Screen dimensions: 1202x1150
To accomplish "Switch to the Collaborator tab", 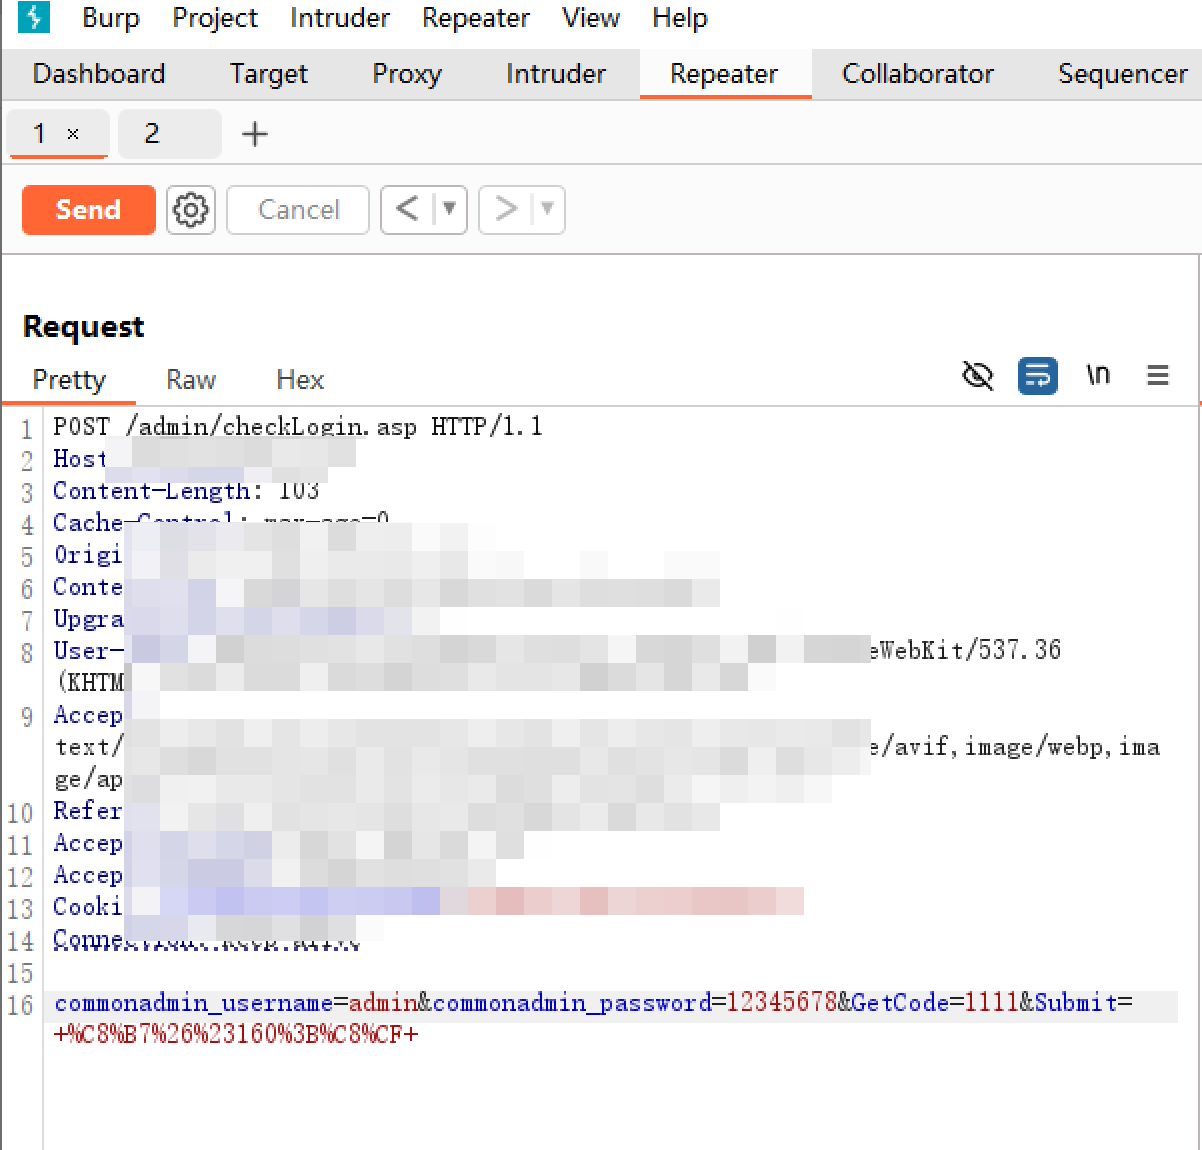I will pos(917,74).
